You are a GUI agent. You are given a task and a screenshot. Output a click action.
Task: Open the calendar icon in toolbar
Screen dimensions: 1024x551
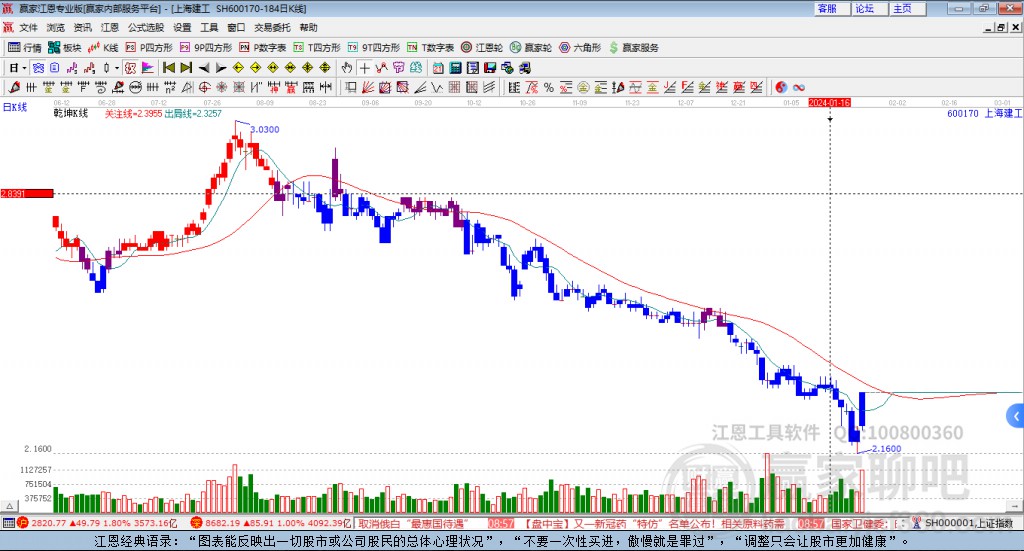(438, 68)
